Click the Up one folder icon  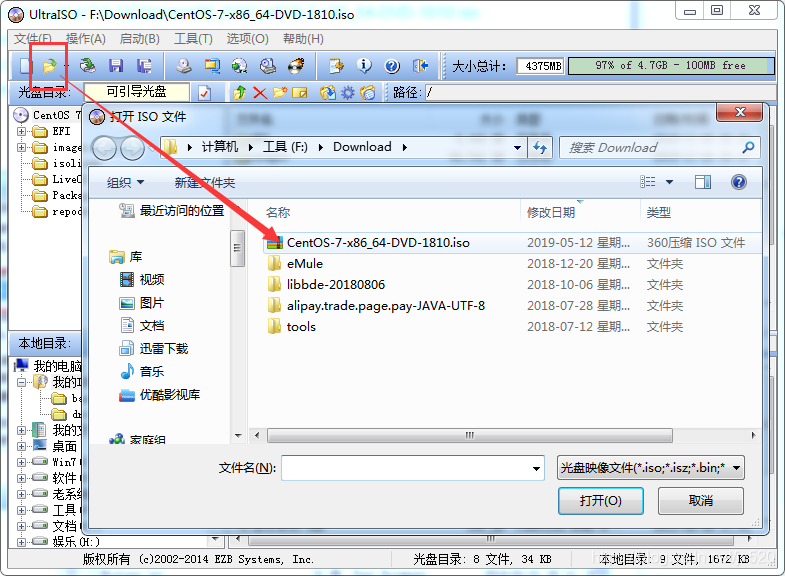tap(240, 93)
